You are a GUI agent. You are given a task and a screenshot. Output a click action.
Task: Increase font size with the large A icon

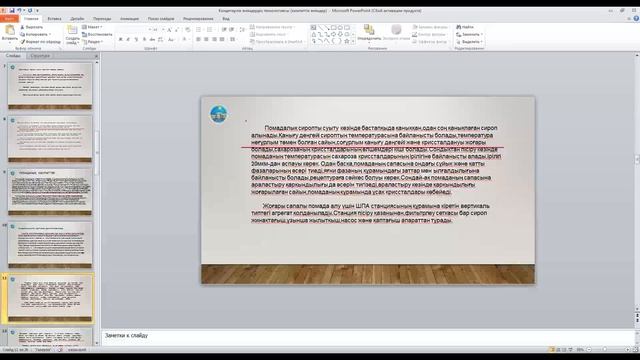[x=169, y=29]
